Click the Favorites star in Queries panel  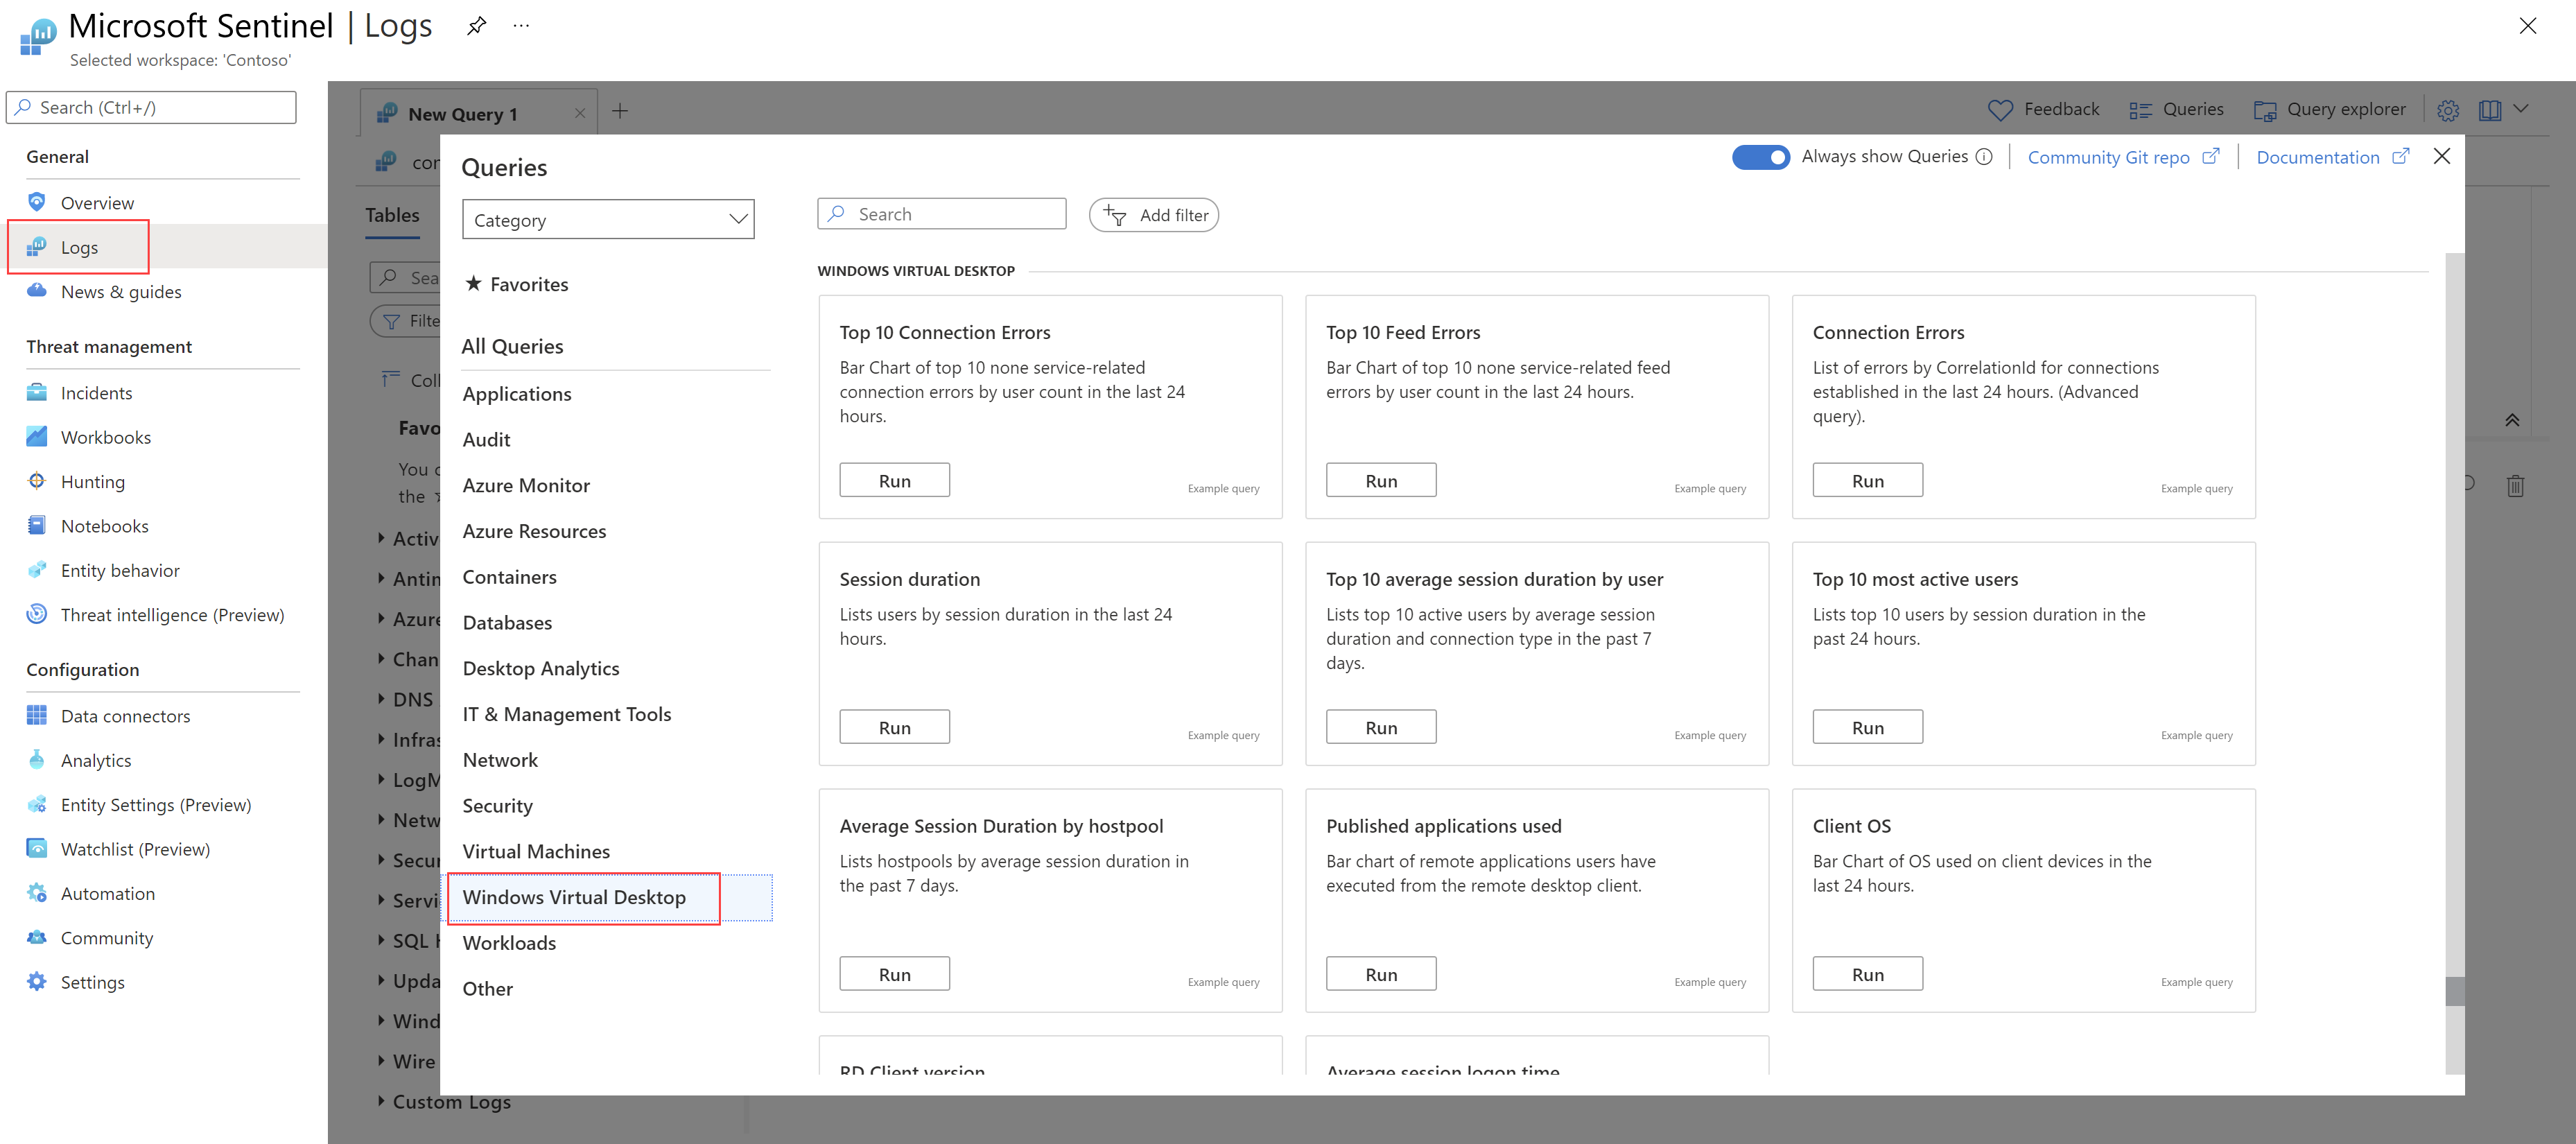(x=473, y=284)
